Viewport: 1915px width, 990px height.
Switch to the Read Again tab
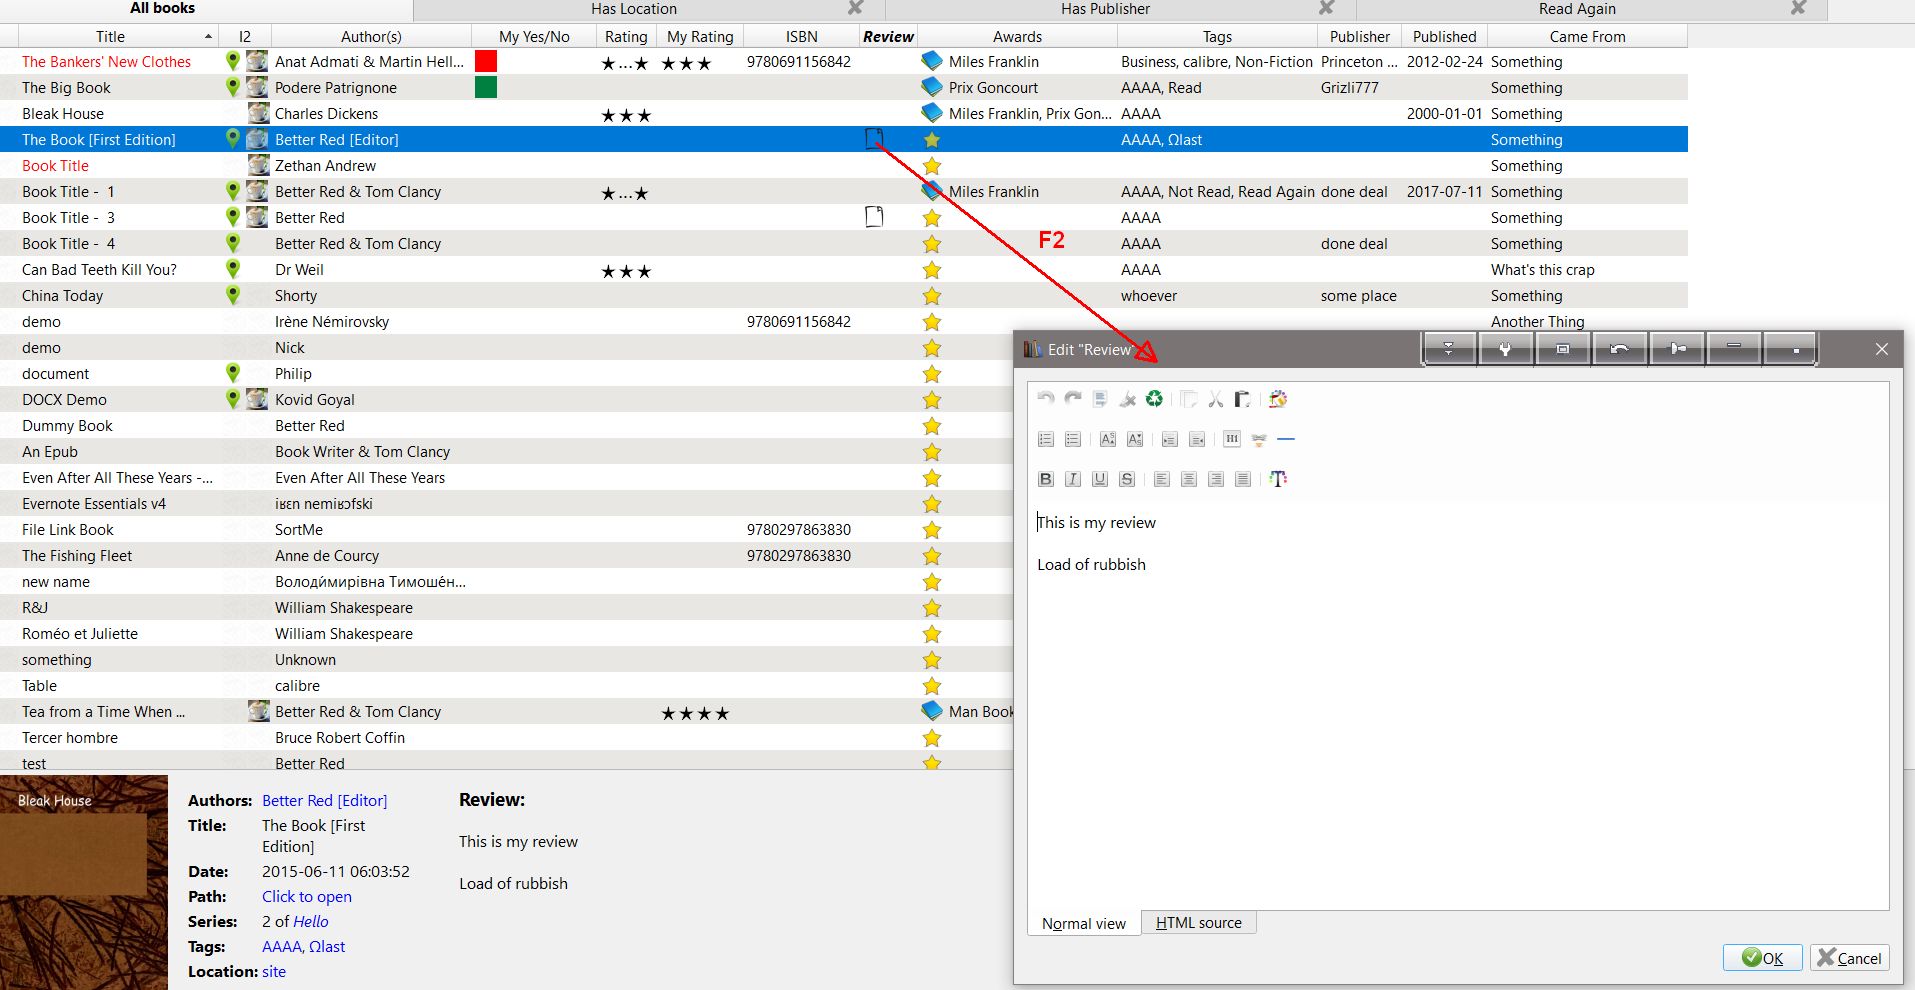(1577, 9)
